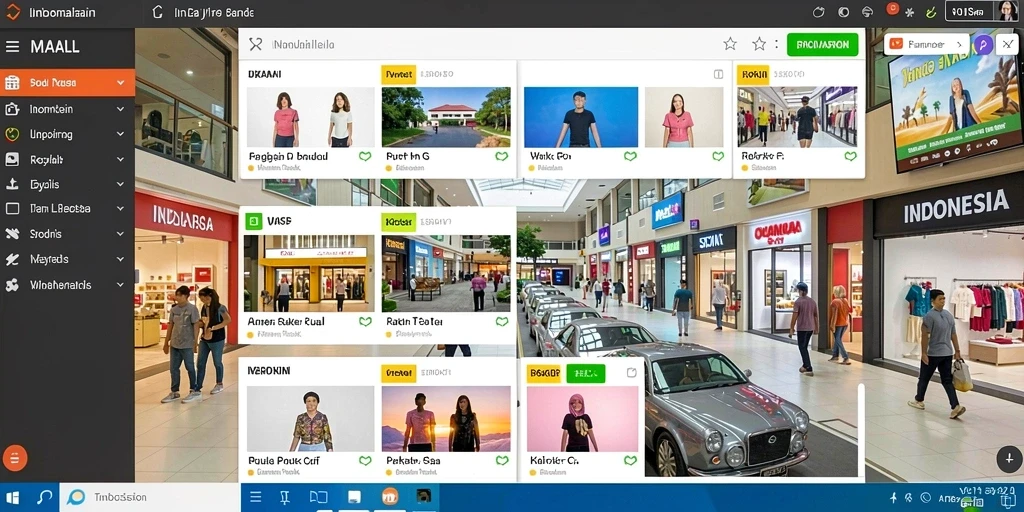Expand the Royialt chevron
Screen dimensions: 1024x512
point(120,159)
